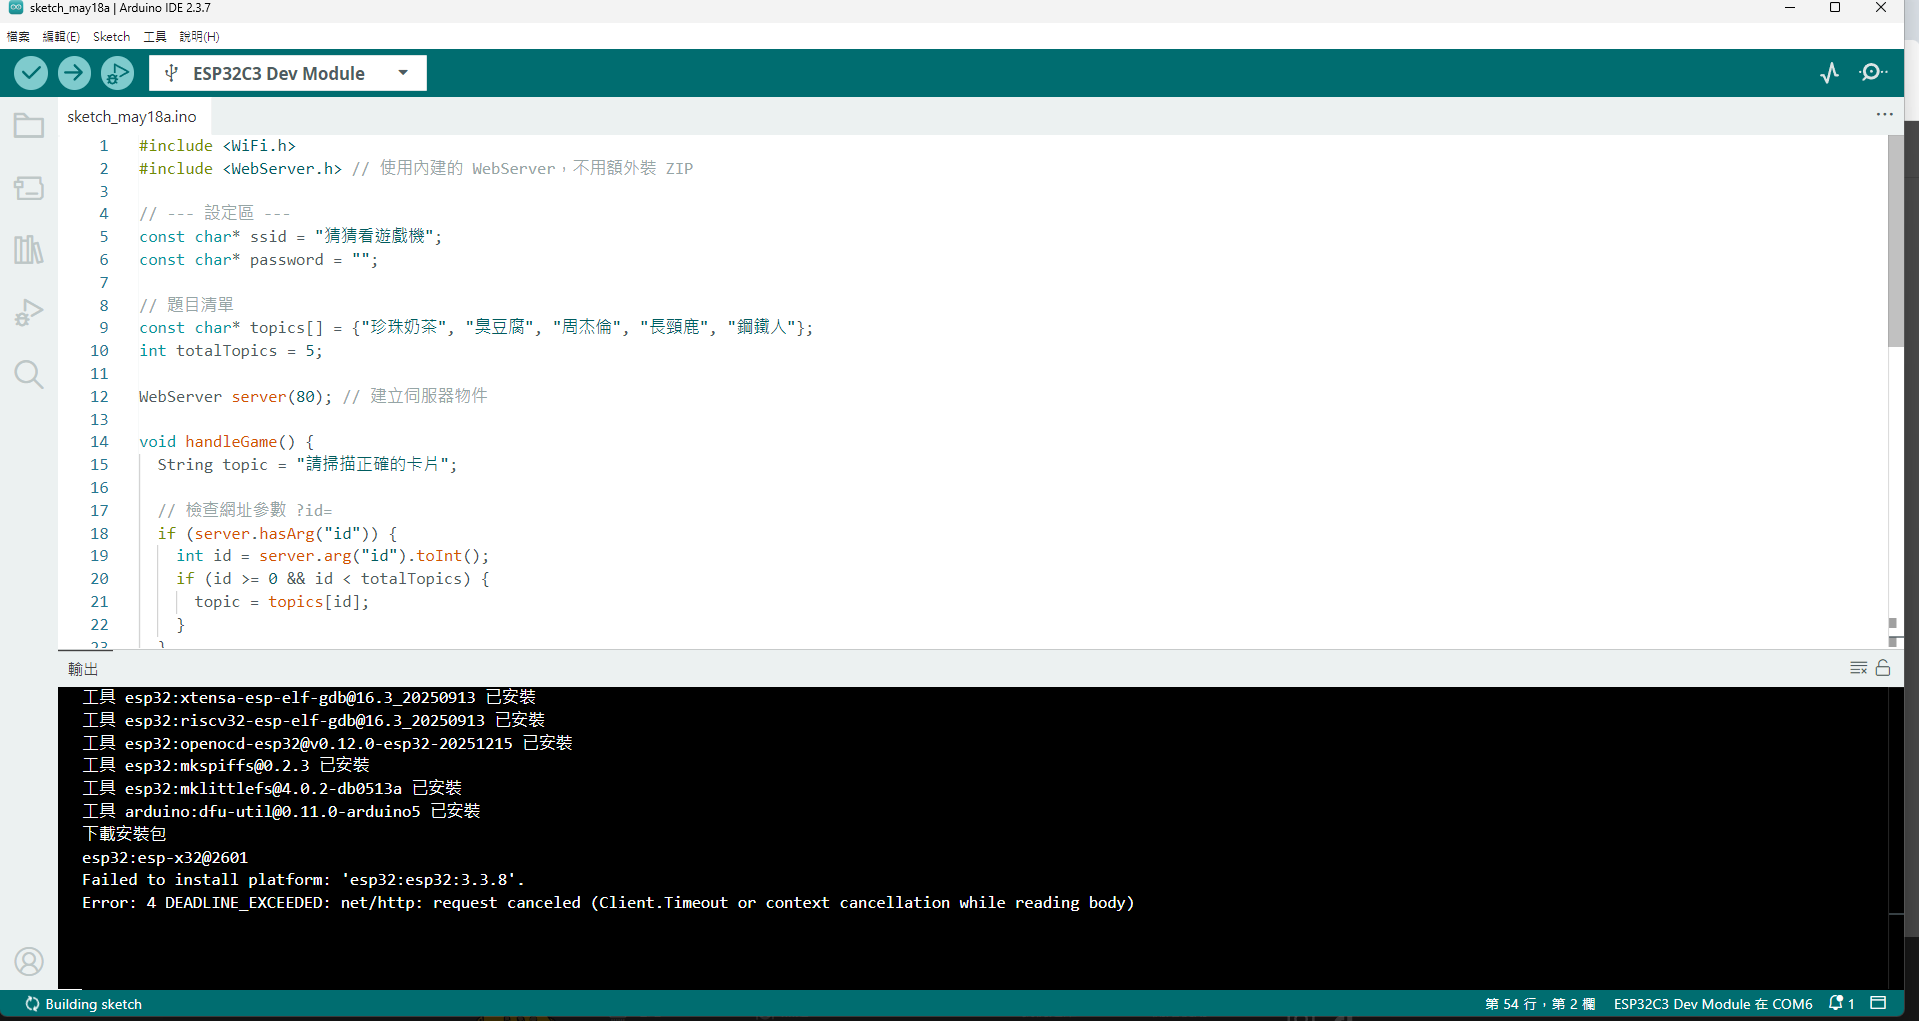Click the server.hasArg("id") line
Screen dimensions: 1919x1021
point(277,534)
